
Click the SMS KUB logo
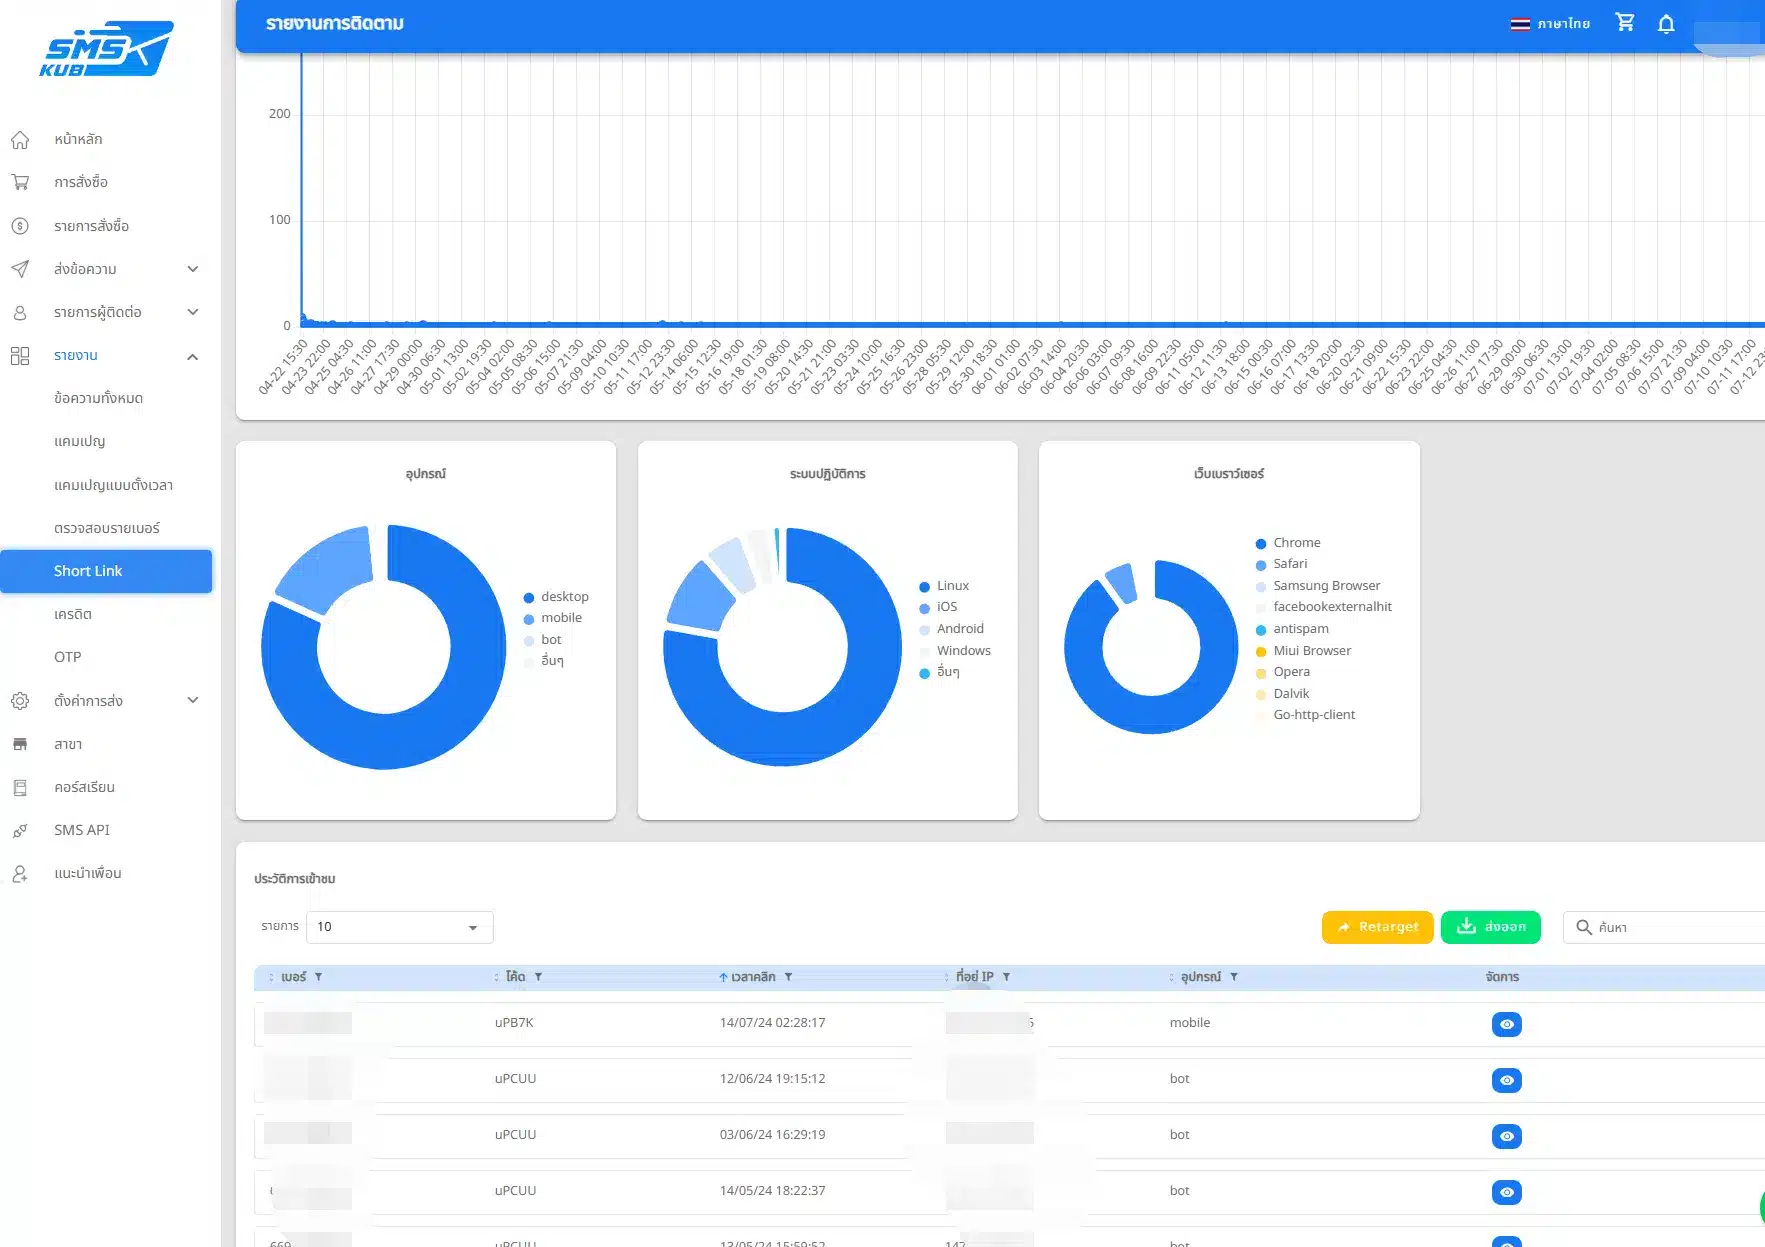point(106,49)
